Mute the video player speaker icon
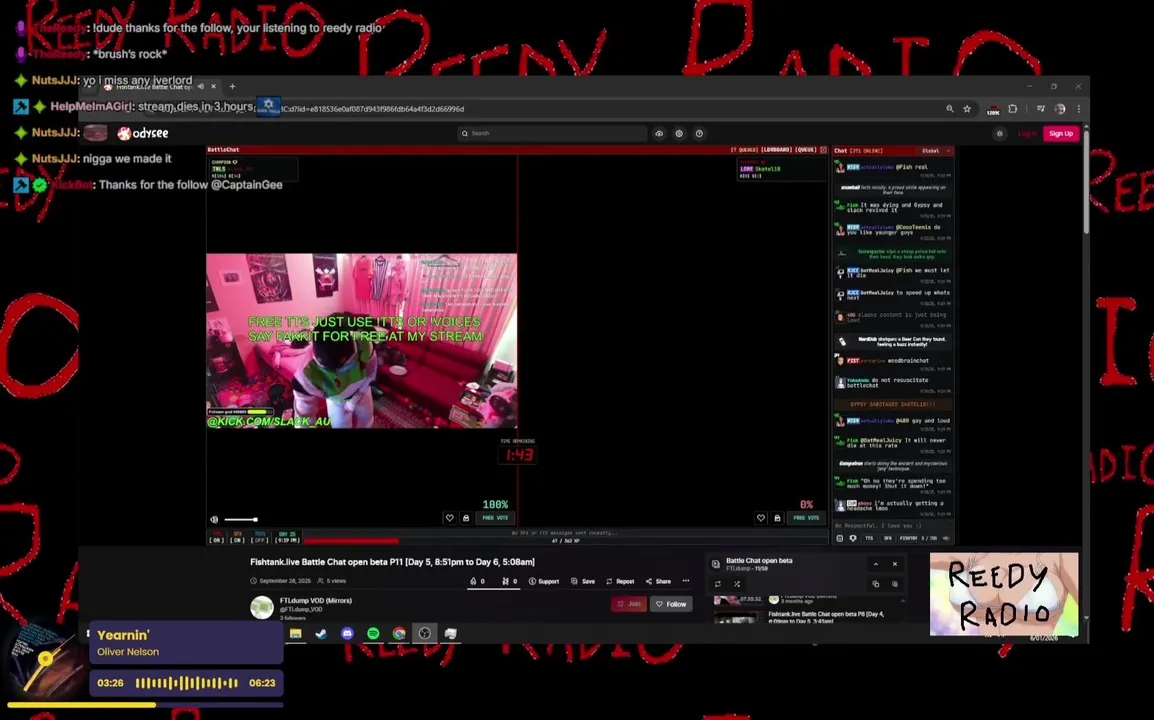 coord(214,520)
